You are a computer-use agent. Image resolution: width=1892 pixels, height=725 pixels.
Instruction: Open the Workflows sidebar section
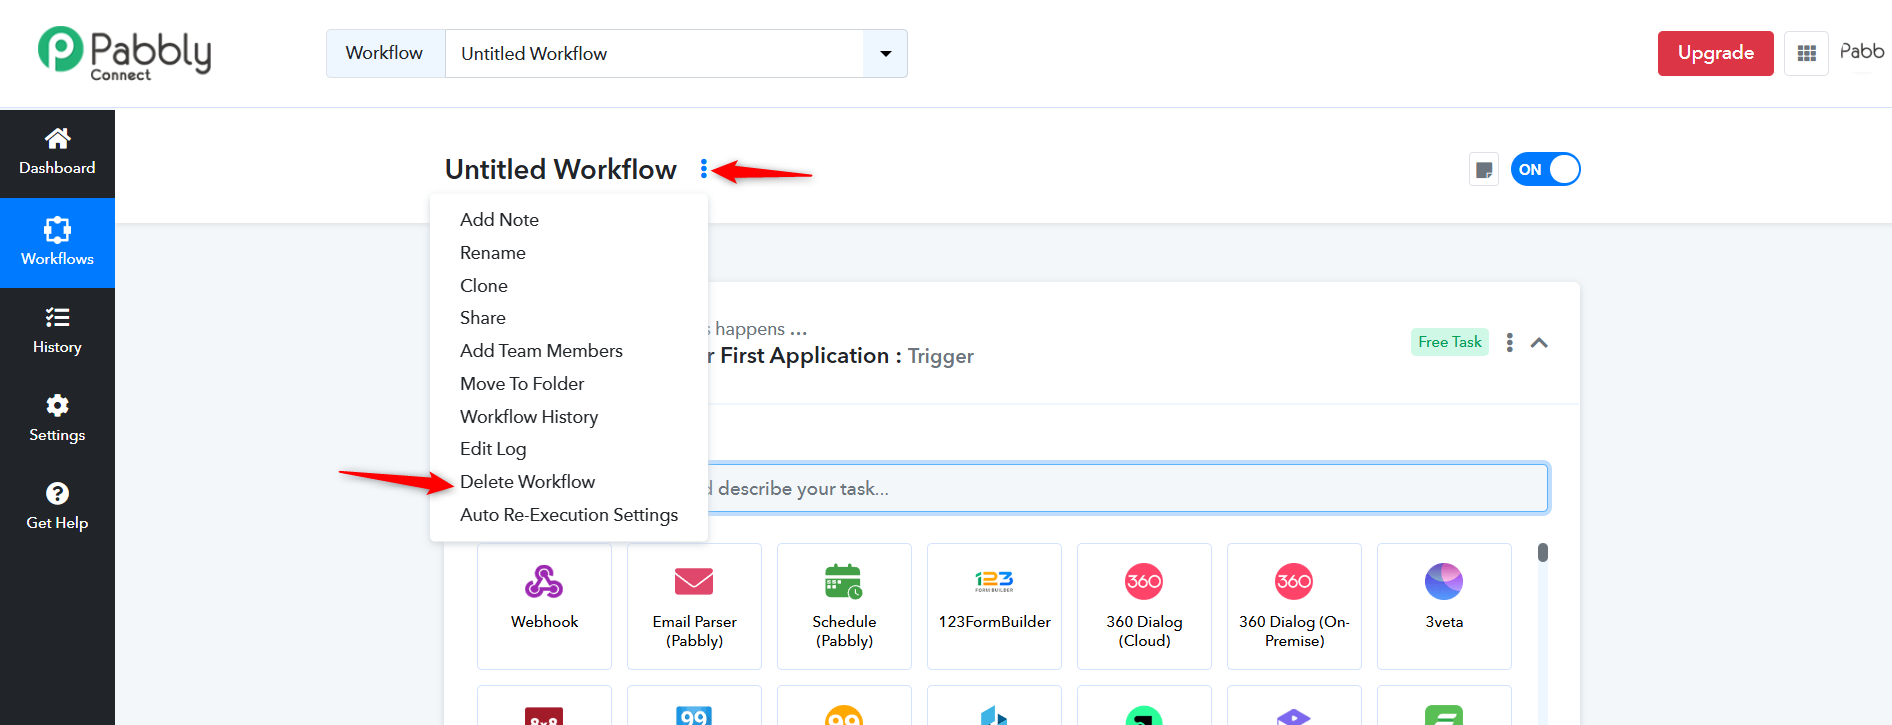point(57,243)
